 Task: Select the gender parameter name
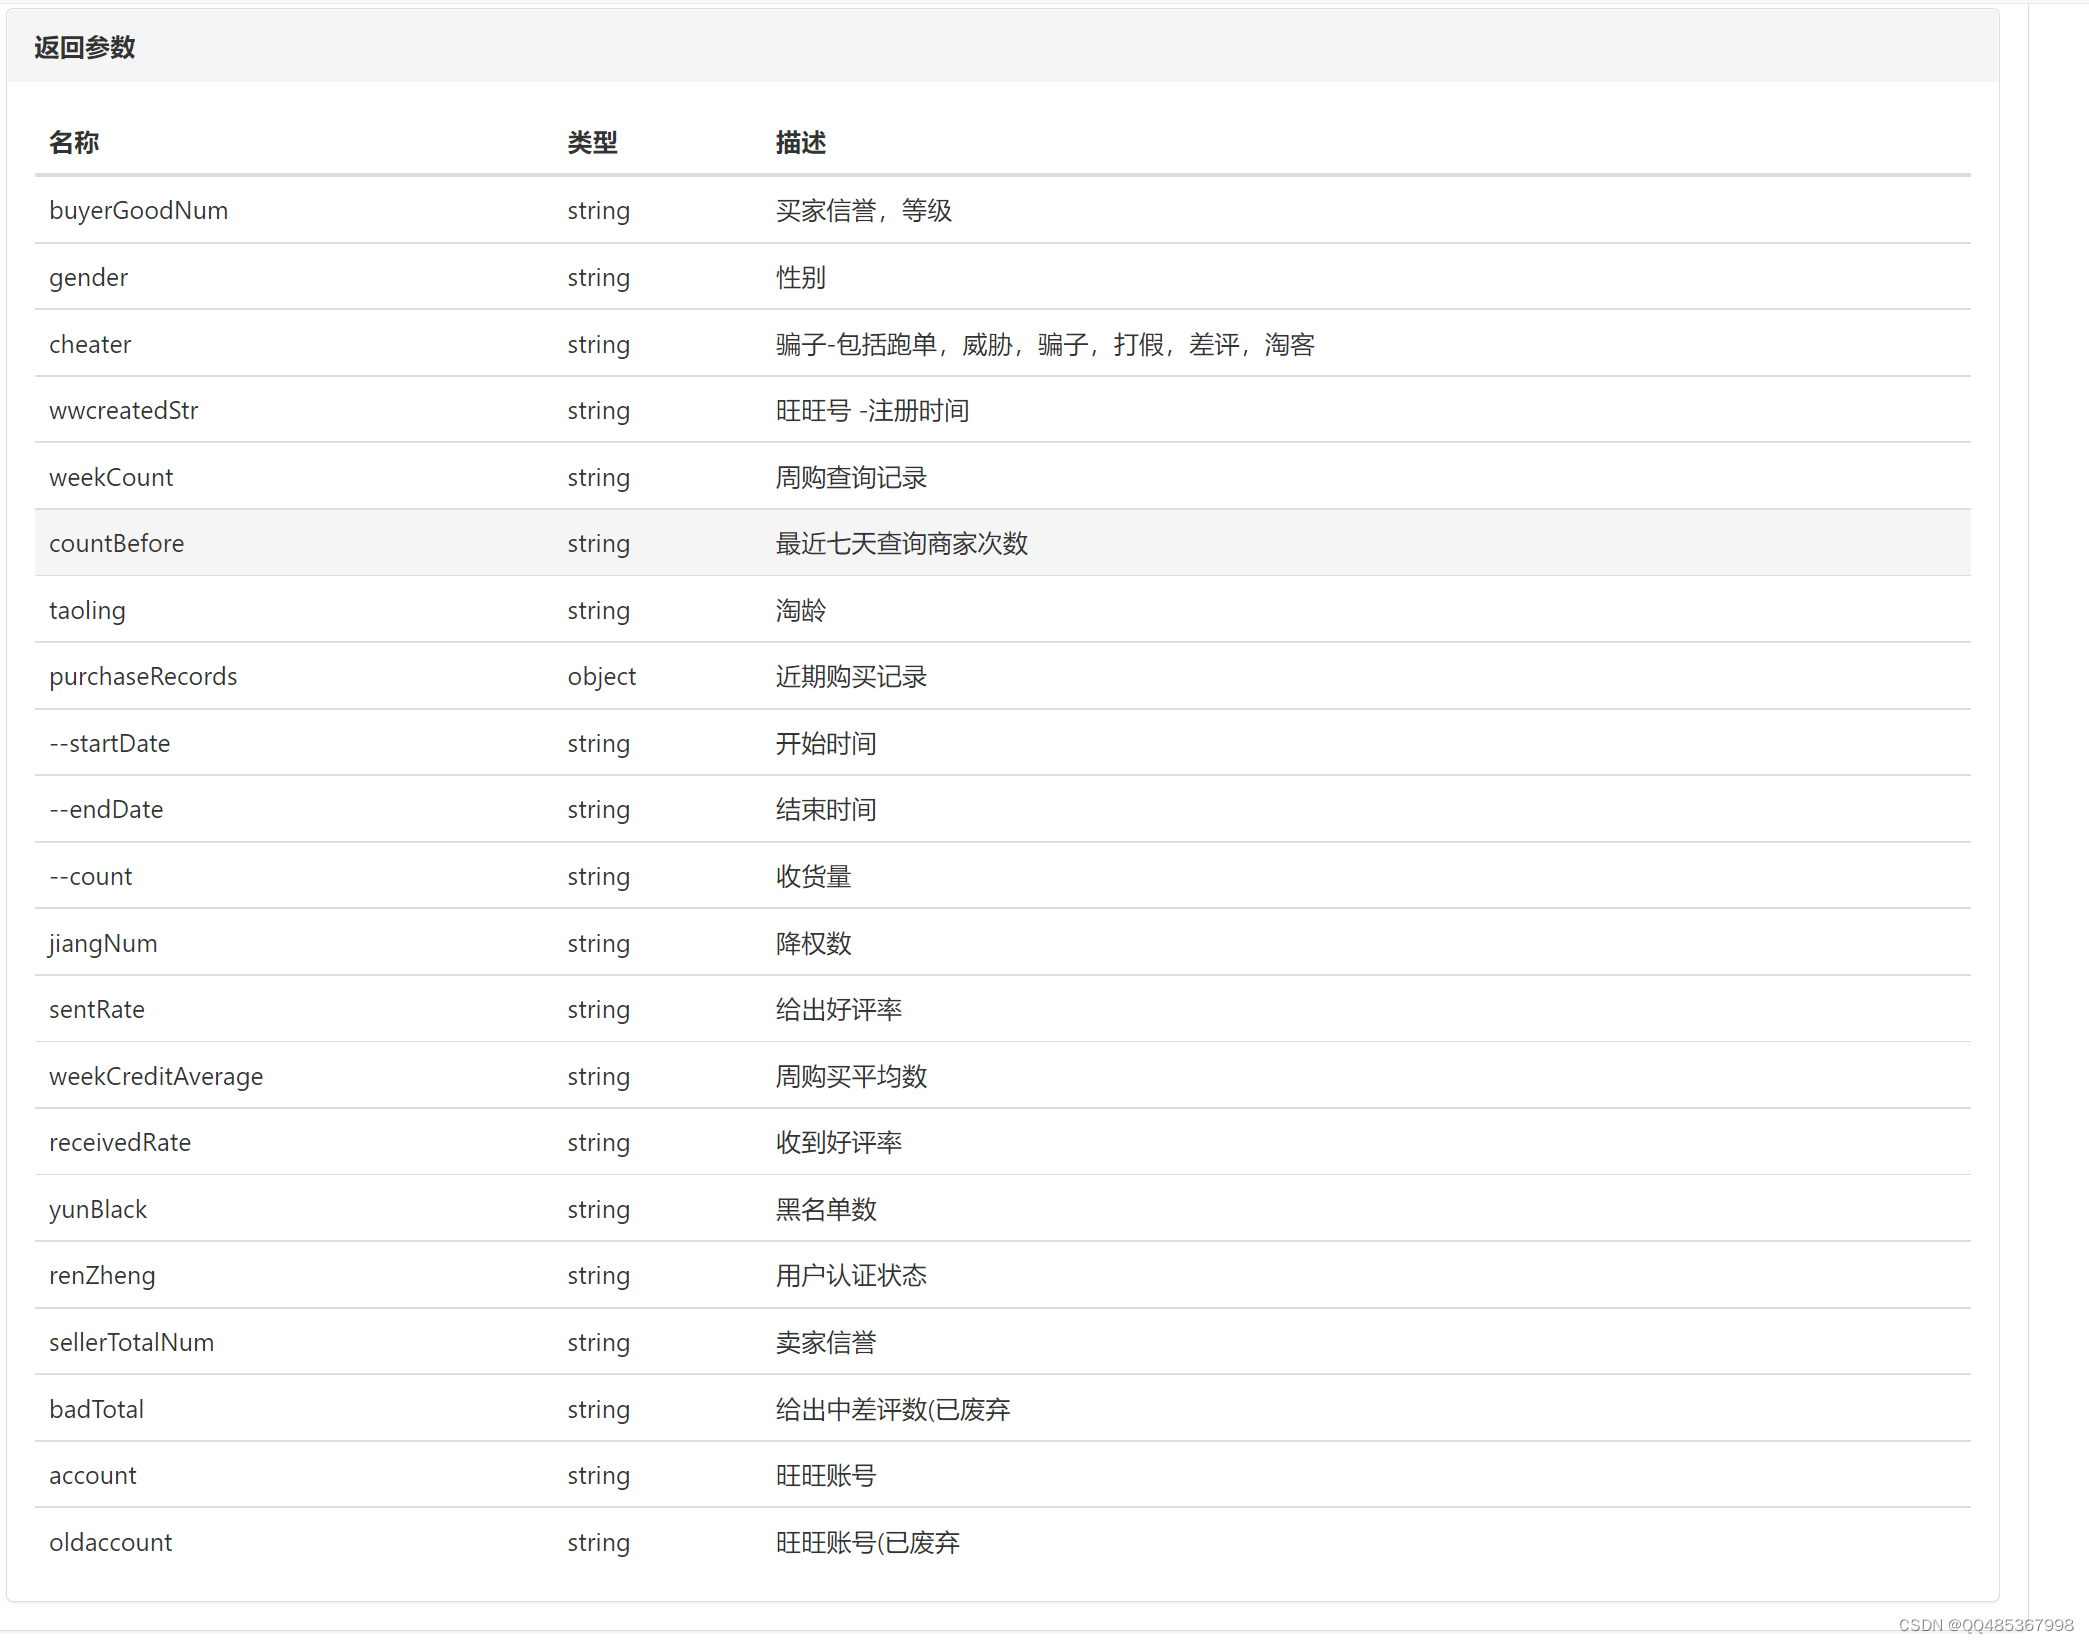(x=89, y=277)
